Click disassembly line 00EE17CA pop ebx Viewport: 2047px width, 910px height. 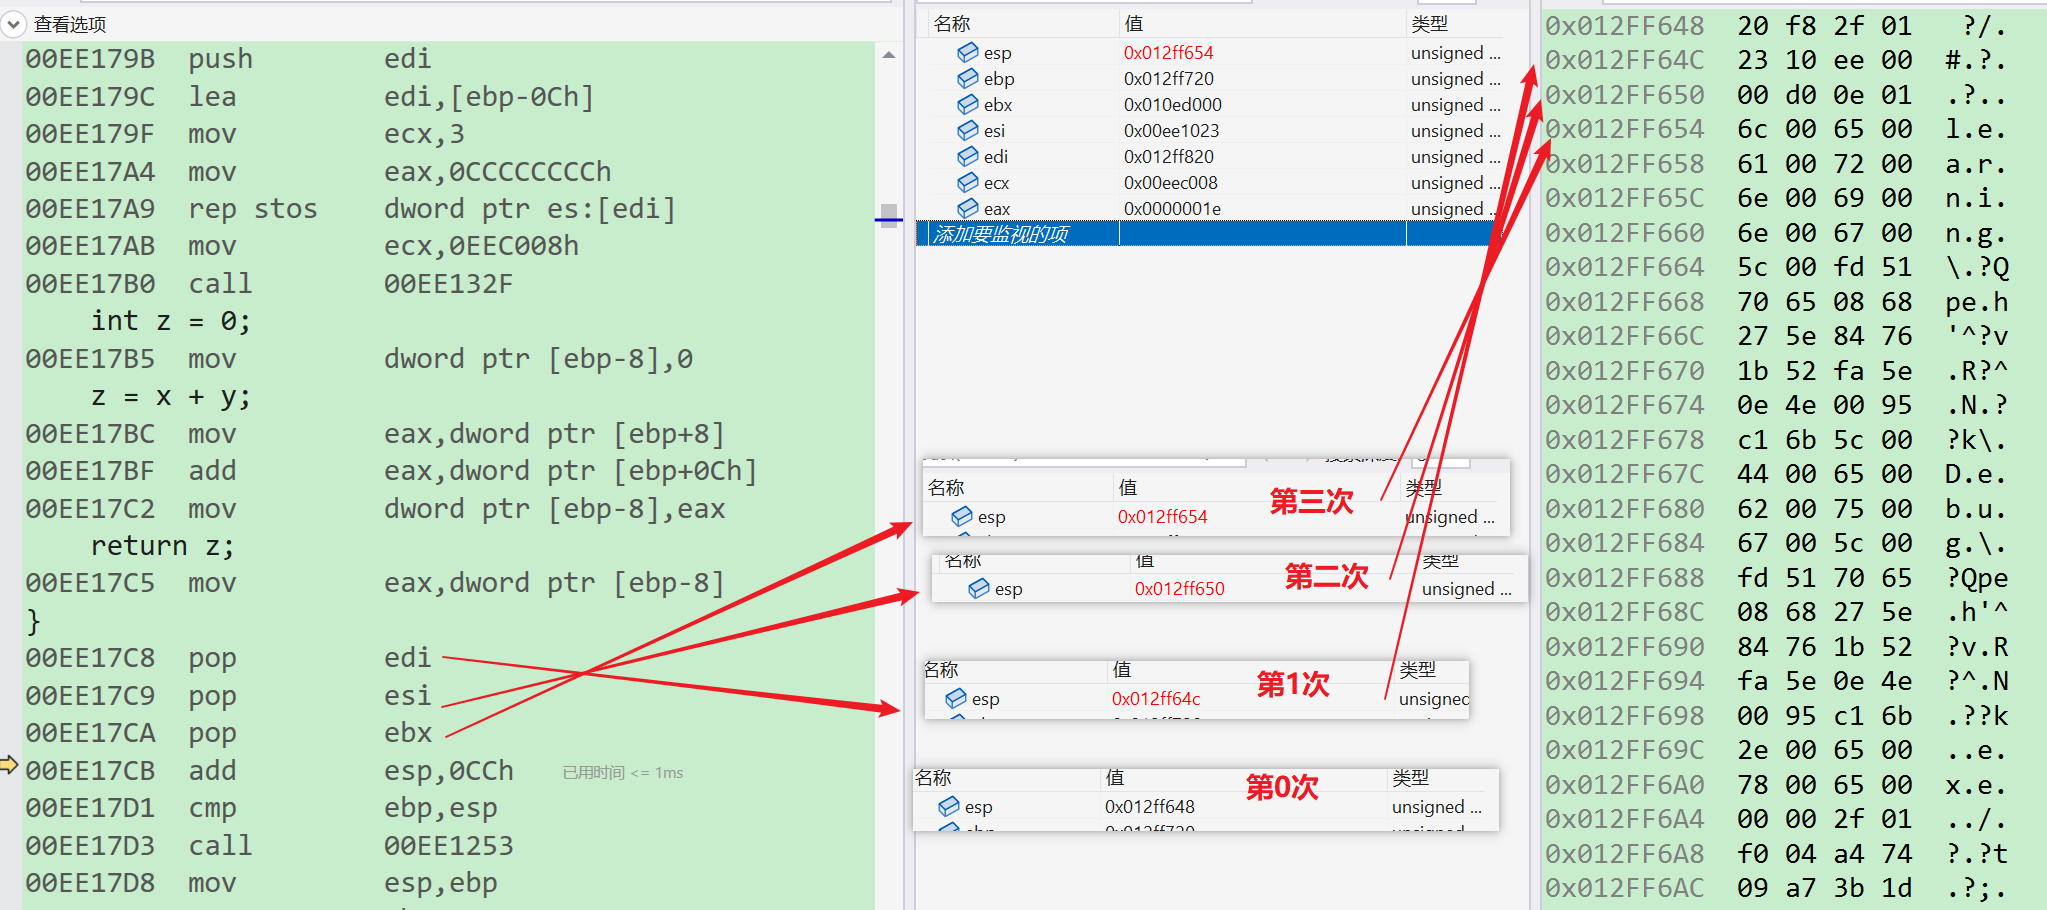point(228,733)
